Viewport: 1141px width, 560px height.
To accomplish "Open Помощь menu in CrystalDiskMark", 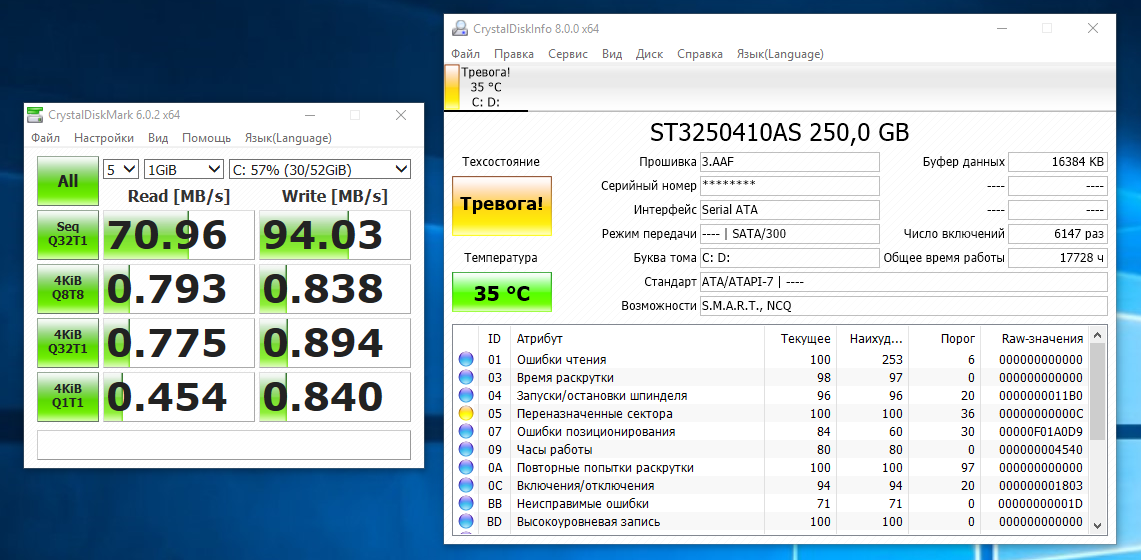I will (x=207, y=138).
